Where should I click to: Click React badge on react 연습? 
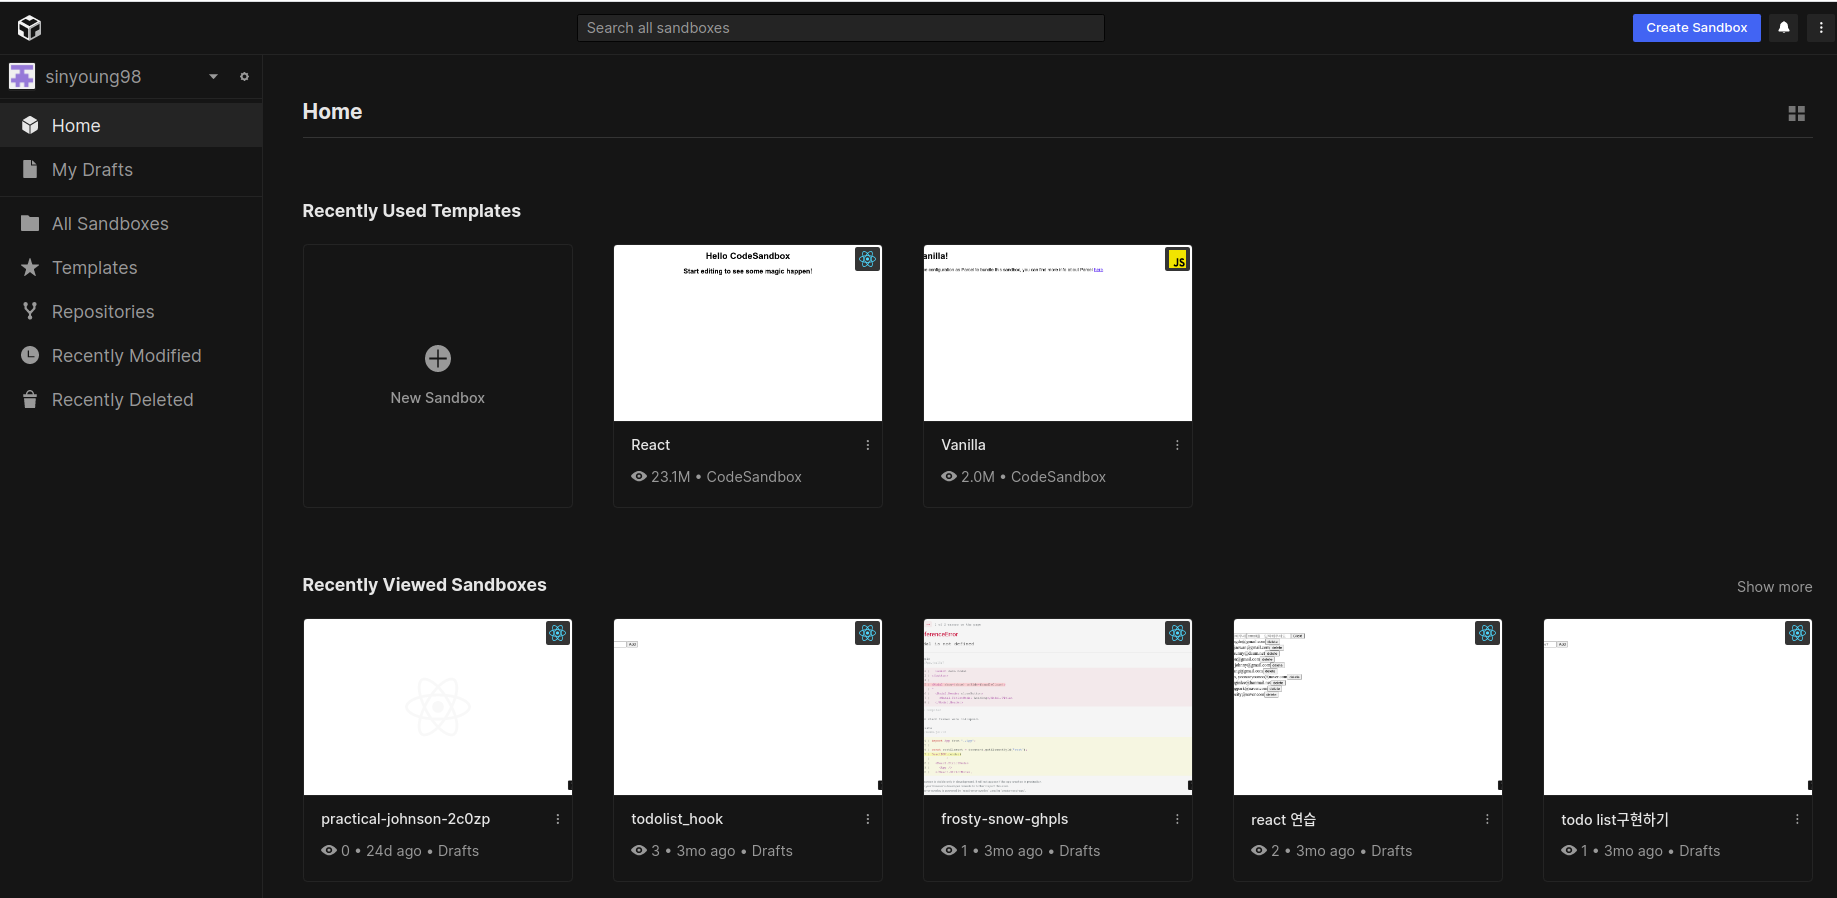tap(1487, 633)
